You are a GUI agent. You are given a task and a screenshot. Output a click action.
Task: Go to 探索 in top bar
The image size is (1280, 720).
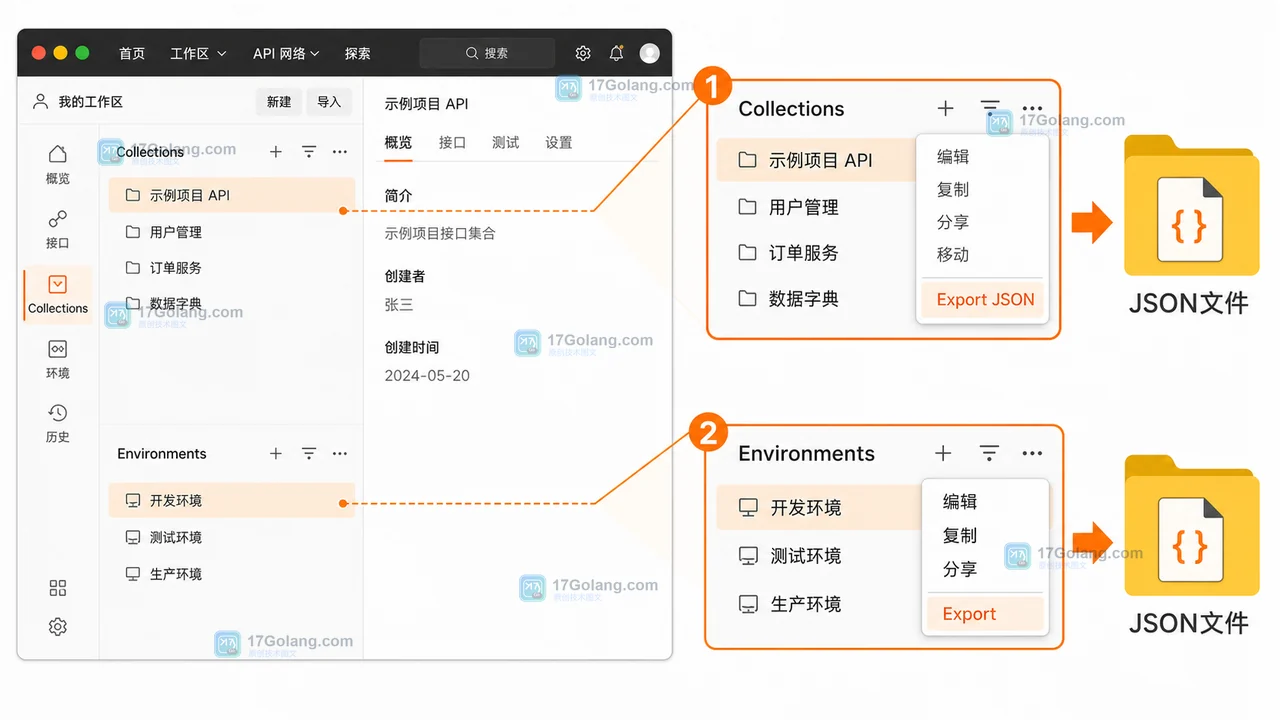pyautogui.click(x=358, y=53)
